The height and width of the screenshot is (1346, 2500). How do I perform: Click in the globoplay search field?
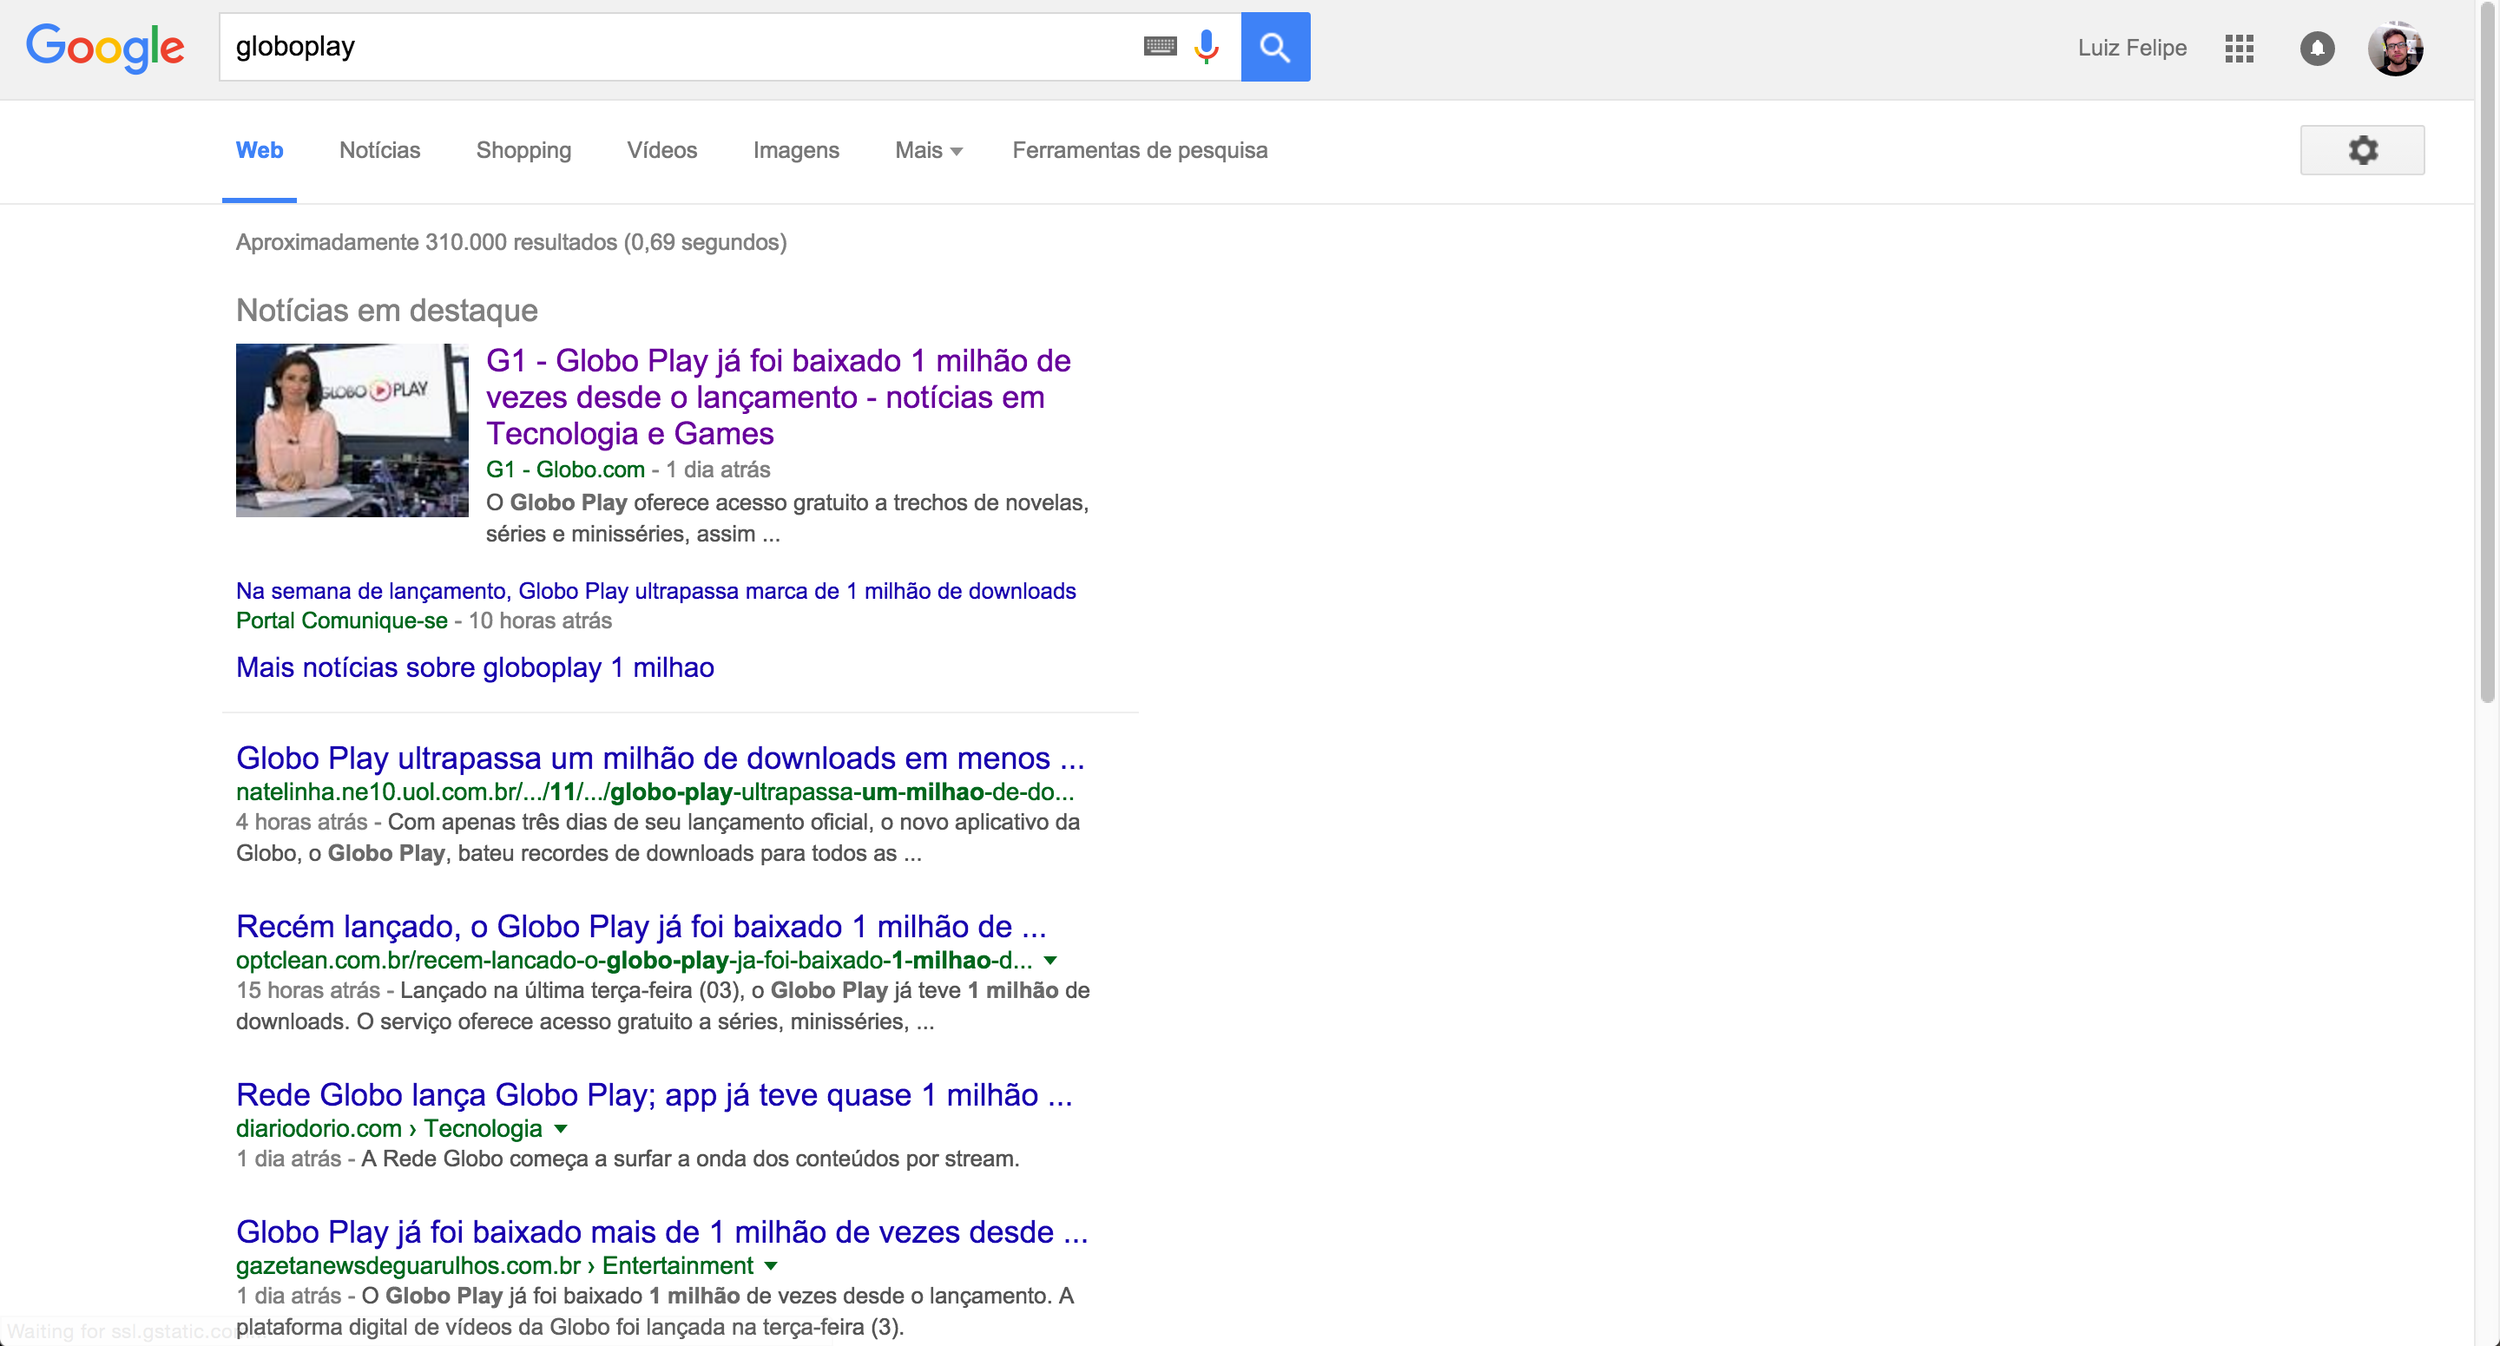click(x=680, y=47)
